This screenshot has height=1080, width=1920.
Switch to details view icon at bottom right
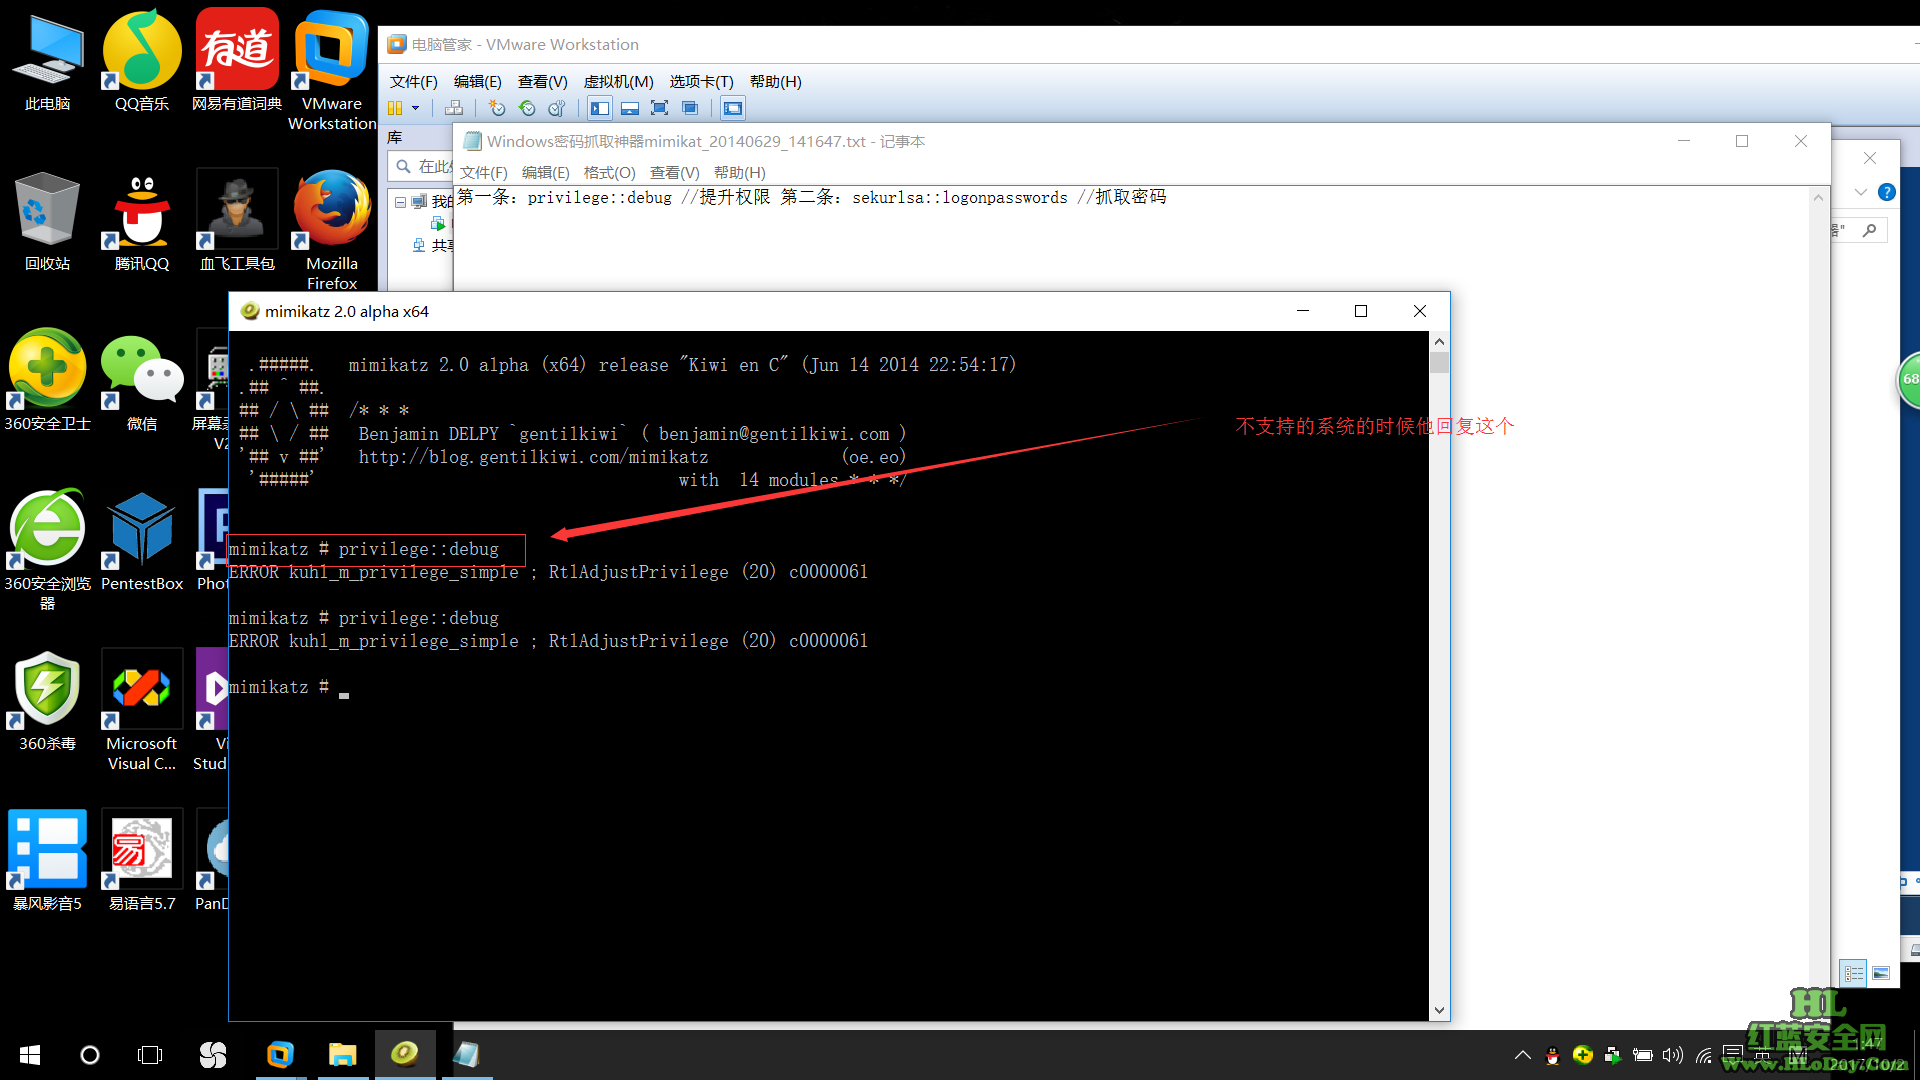click(x=1854, y=973)
